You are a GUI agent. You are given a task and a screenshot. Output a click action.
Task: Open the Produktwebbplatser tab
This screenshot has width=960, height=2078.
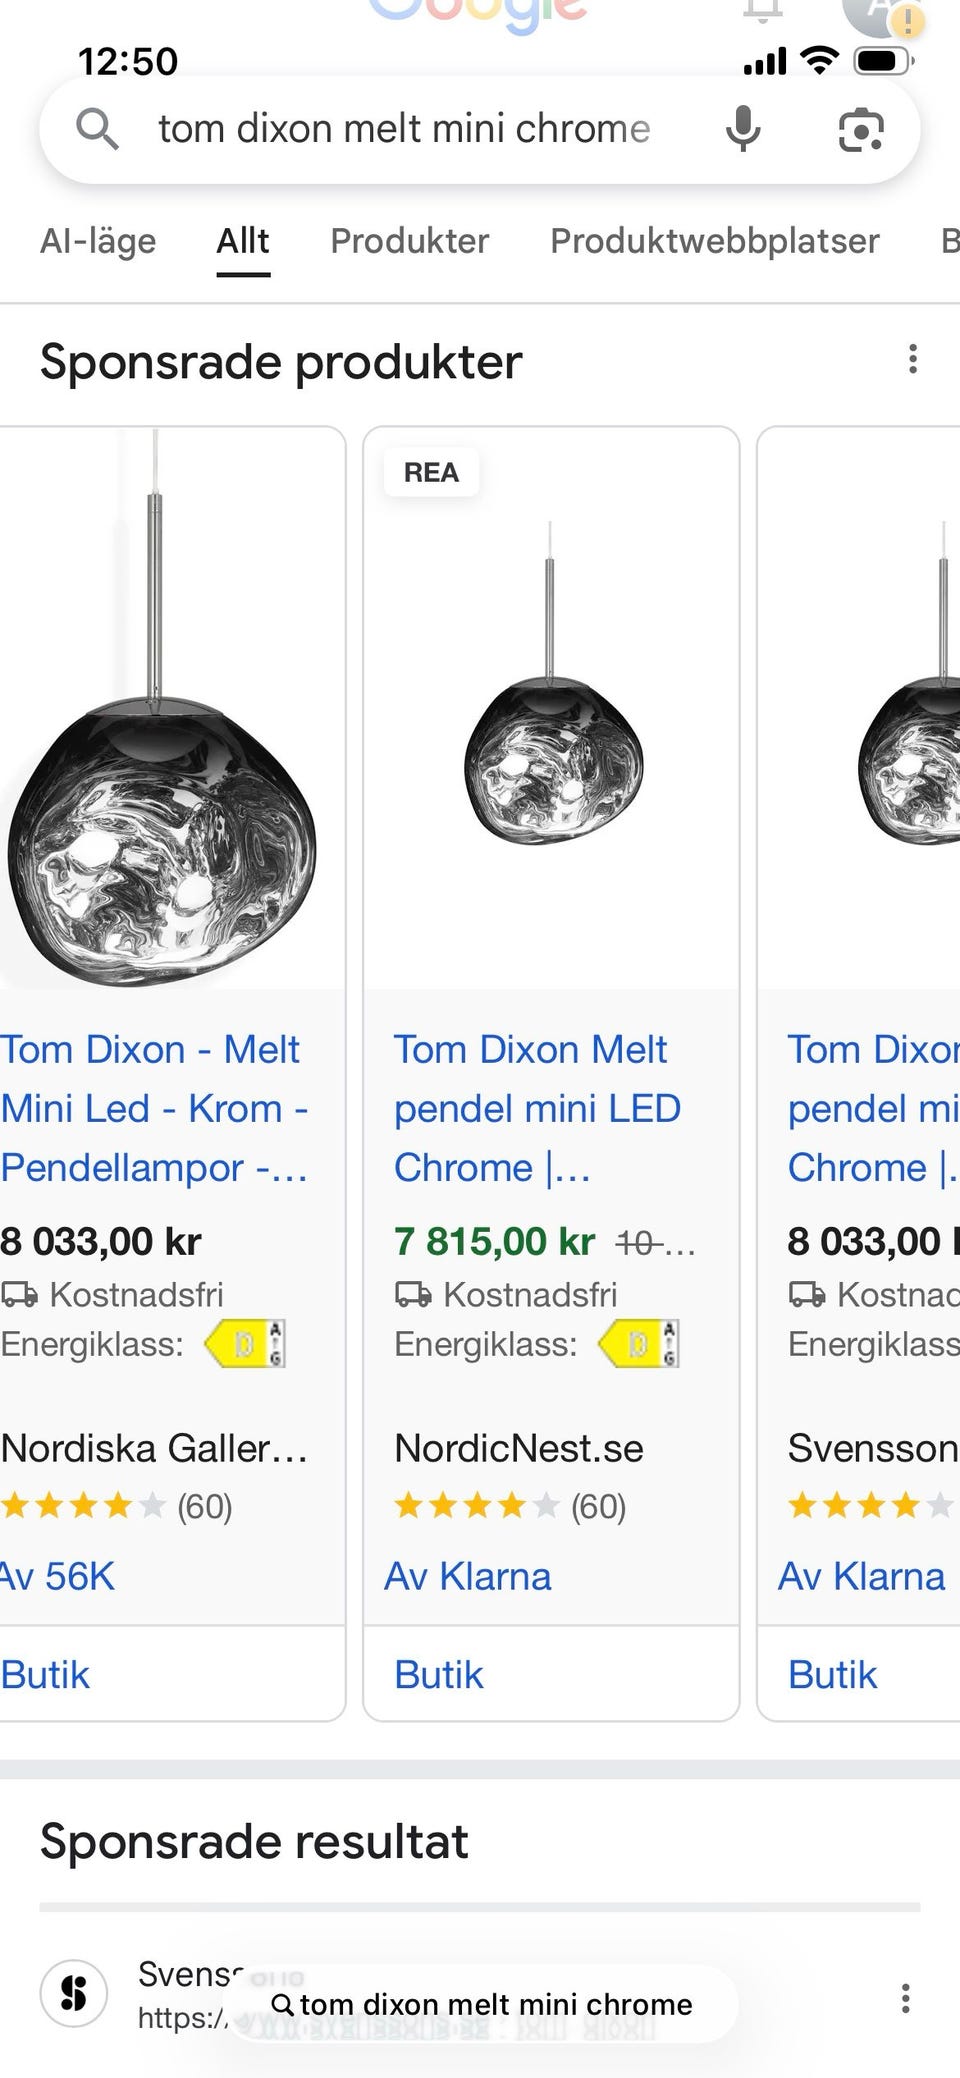[714, 241]
